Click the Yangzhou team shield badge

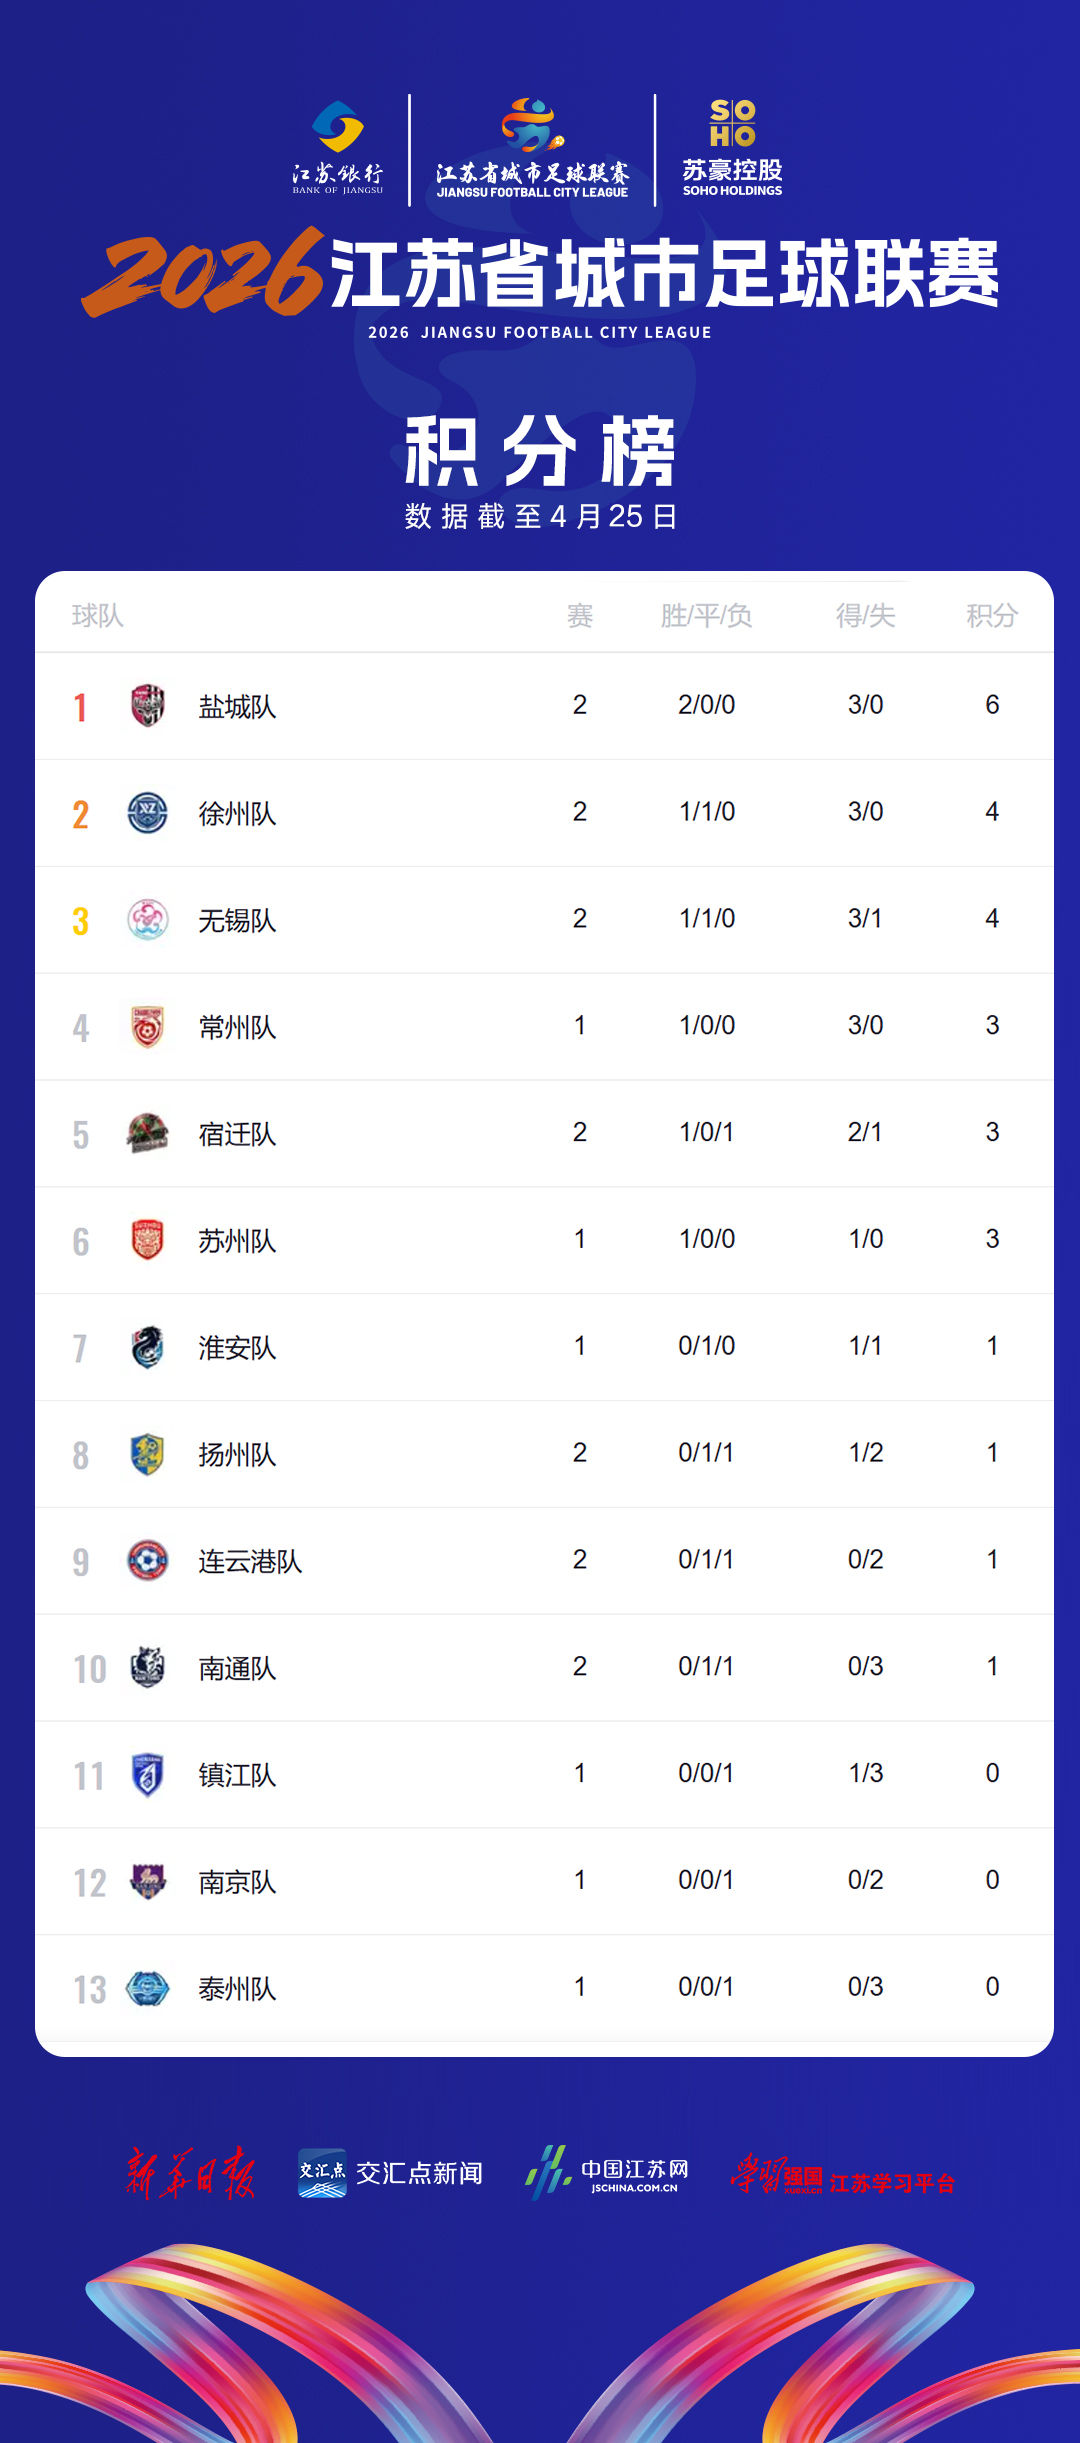(148, 1454)
